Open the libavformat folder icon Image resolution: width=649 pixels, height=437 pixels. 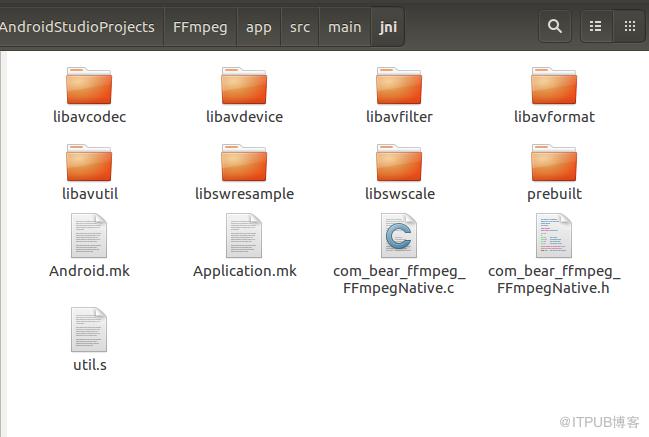(554, 86)
